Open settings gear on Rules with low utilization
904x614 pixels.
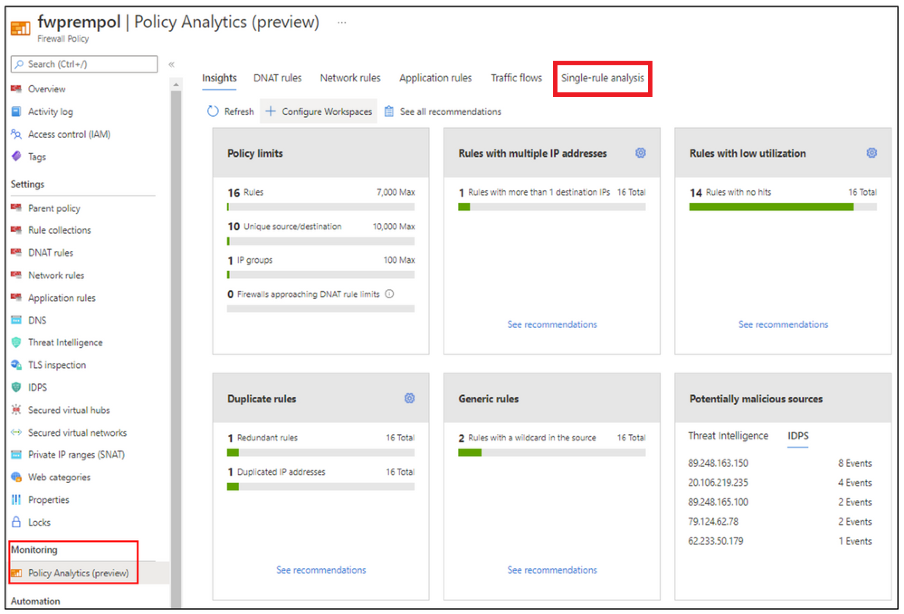[872, 153]
